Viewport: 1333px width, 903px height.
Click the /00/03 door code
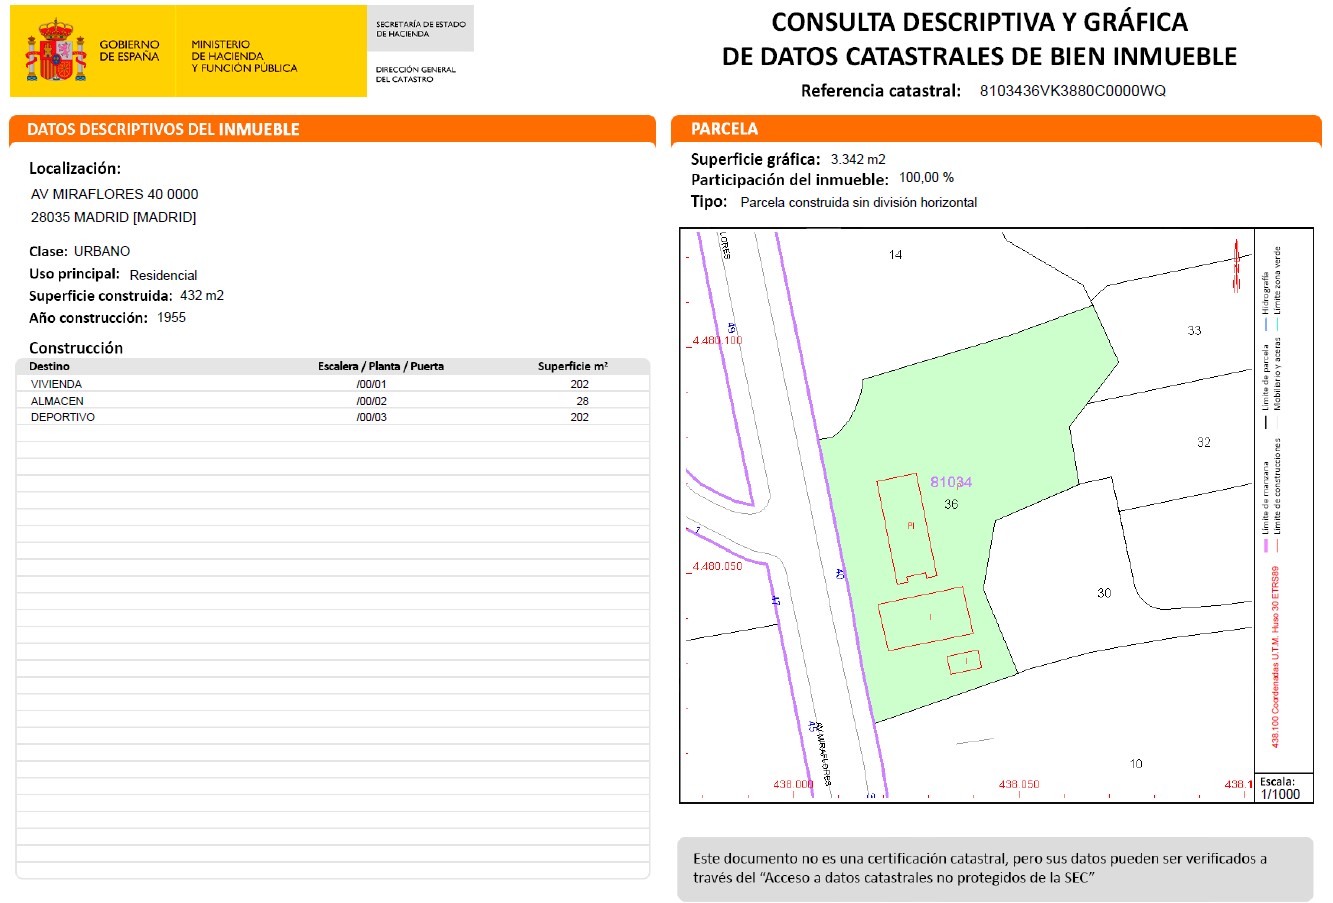[371, 417]
